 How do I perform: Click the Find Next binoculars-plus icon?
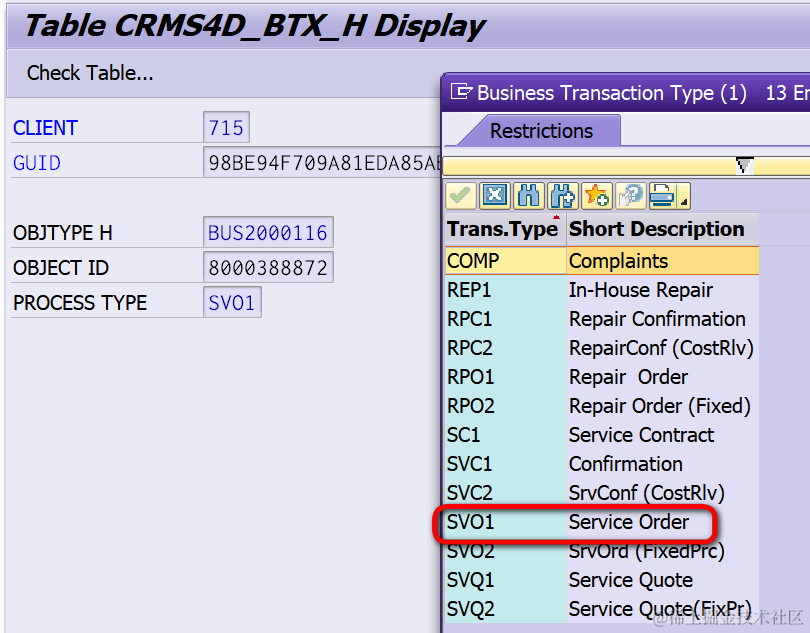click(x=563, y=196)
